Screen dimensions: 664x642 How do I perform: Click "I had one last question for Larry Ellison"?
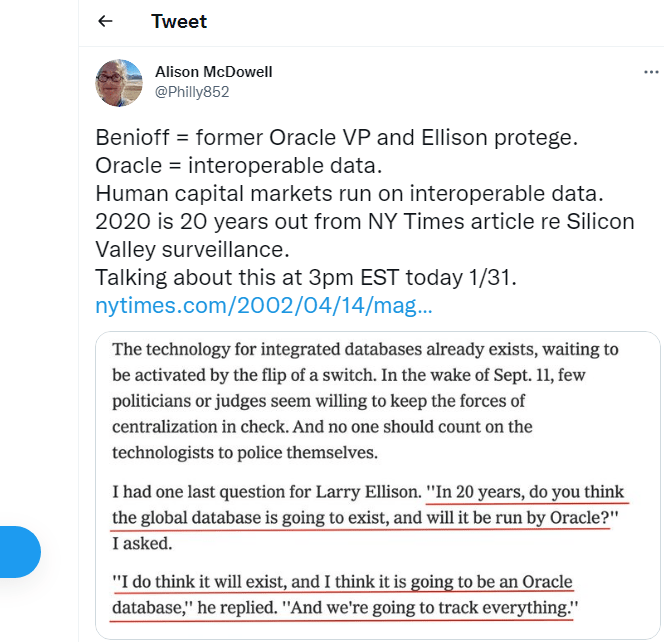[265, 493]
